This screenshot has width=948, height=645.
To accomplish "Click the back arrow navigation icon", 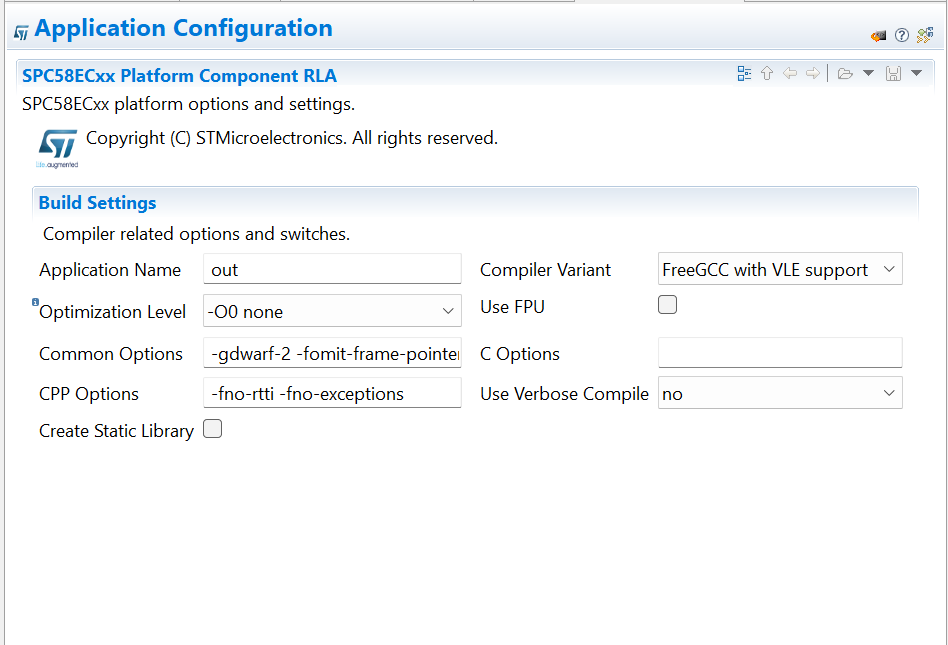I will click(x=790, y=73).
